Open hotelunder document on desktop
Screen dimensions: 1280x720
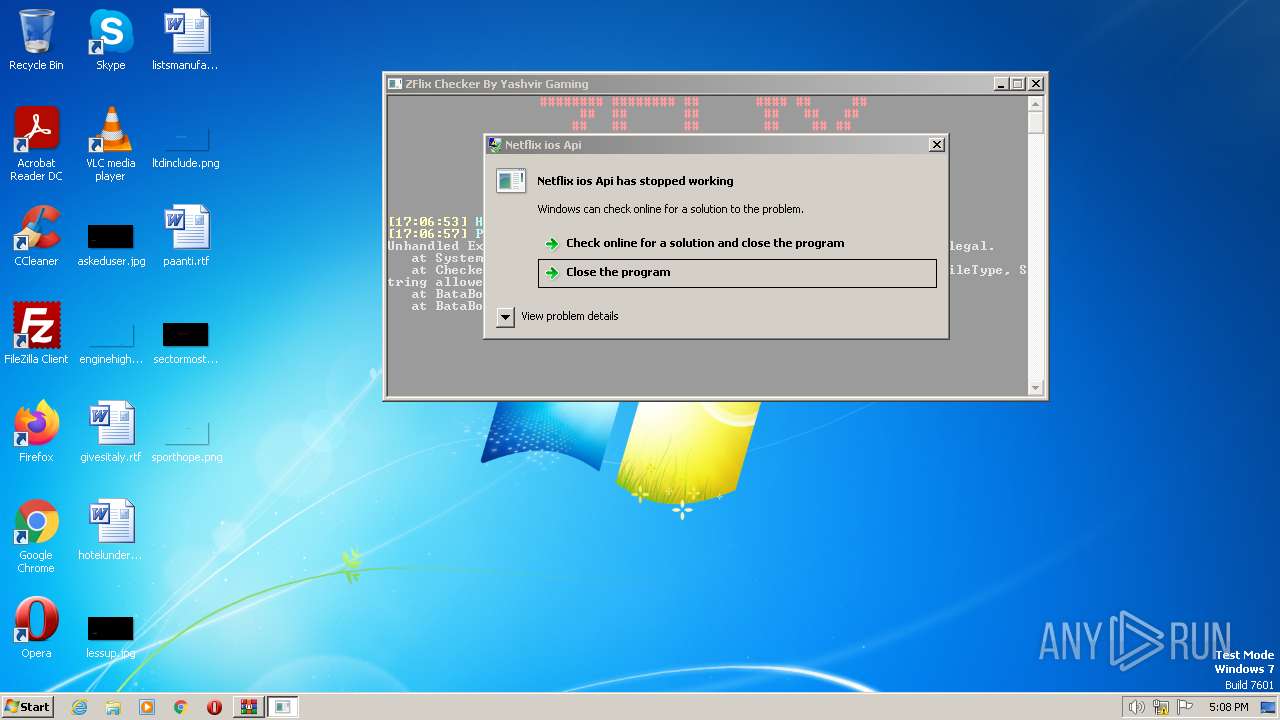click(x=110, y=530)
